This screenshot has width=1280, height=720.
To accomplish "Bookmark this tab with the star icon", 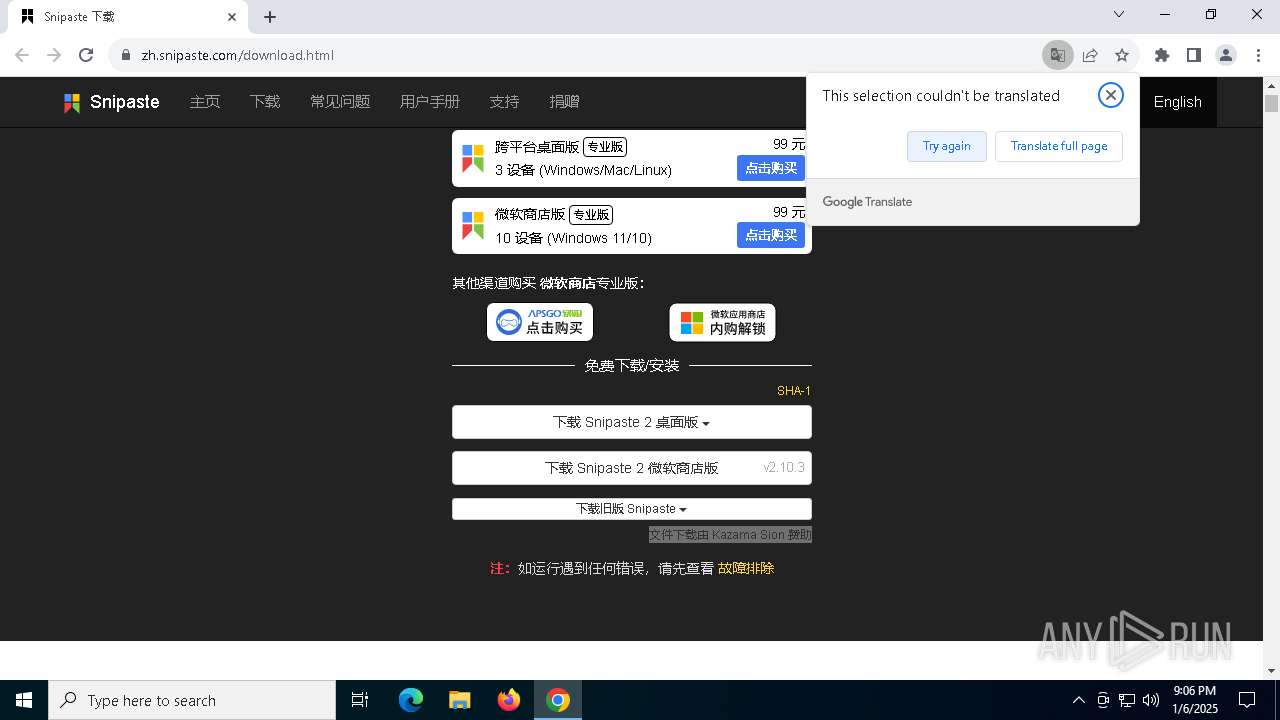I will (x=1122, y=55).
